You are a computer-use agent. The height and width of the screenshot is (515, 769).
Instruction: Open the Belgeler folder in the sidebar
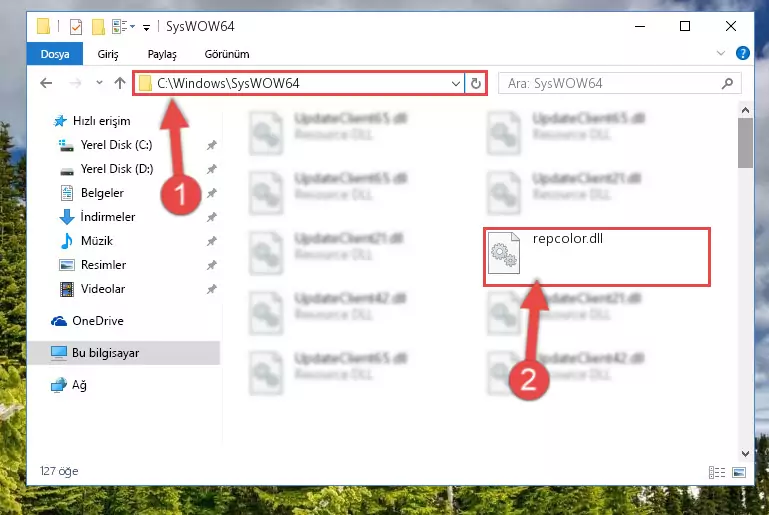tap(92, 193)
